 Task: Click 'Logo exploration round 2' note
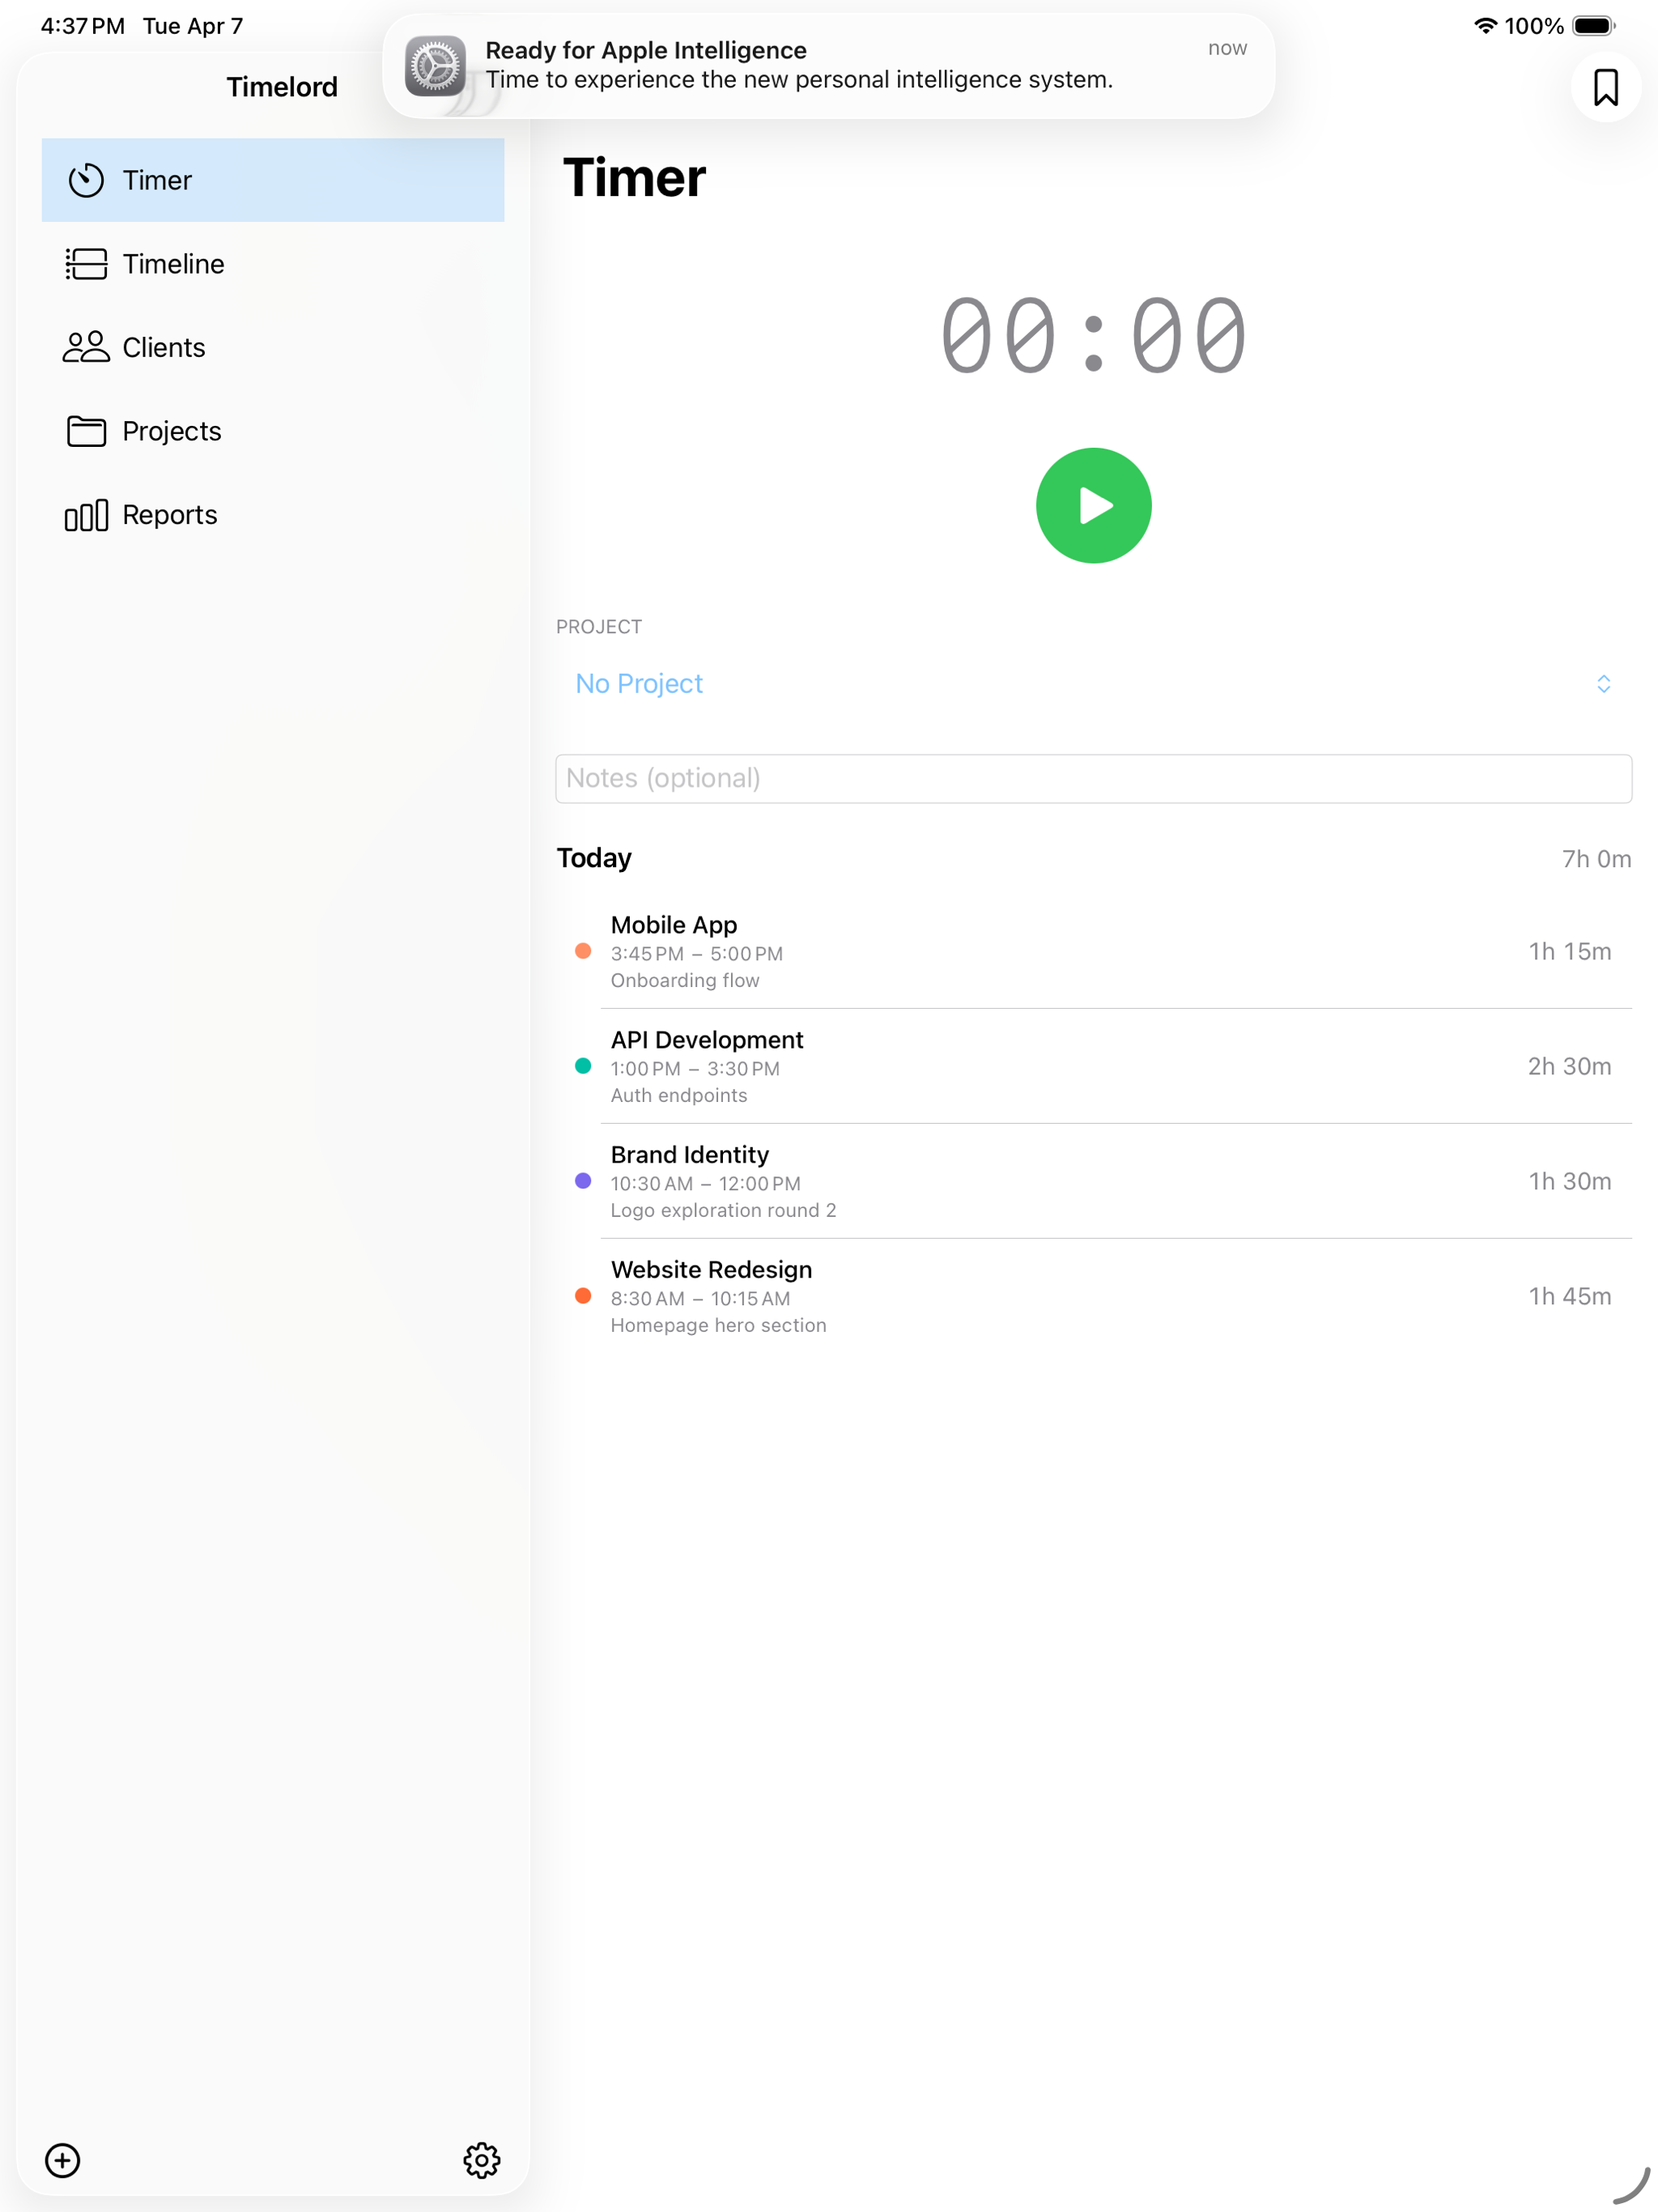click(723, 1210)
